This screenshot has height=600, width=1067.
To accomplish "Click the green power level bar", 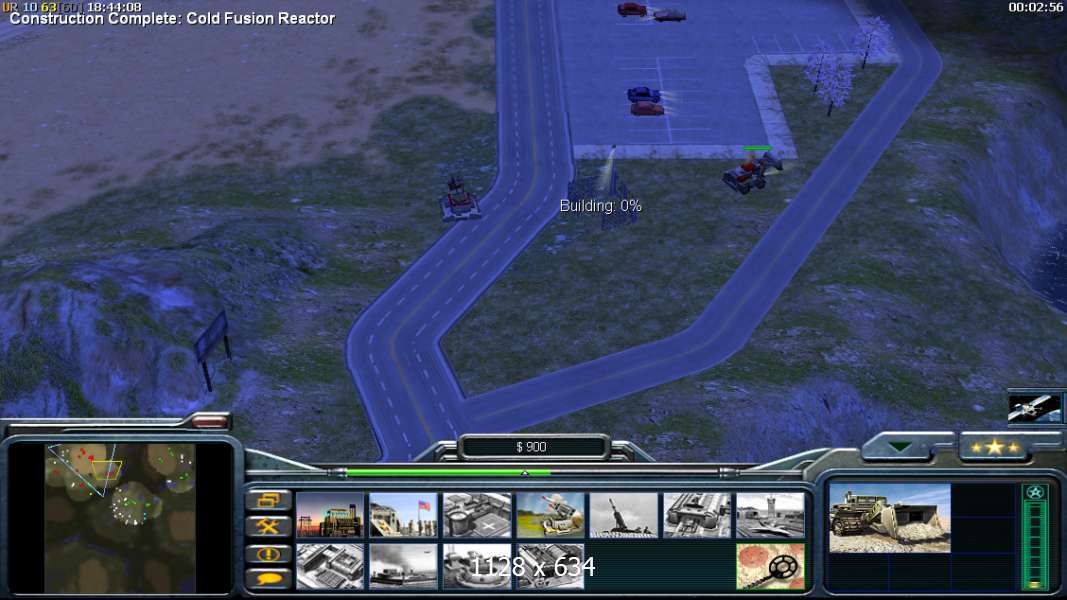I will pyautogui.click(x=449, y=471).
